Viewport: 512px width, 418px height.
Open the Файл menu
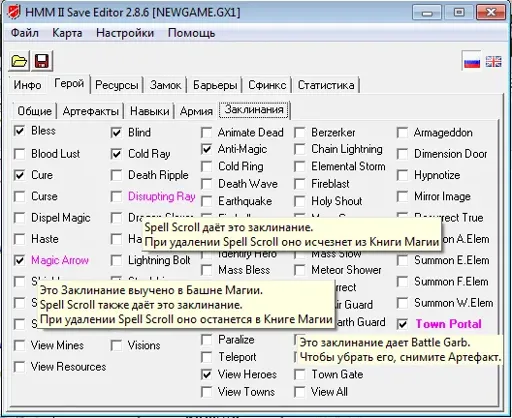pyautogui.click(x=25, y=33)
